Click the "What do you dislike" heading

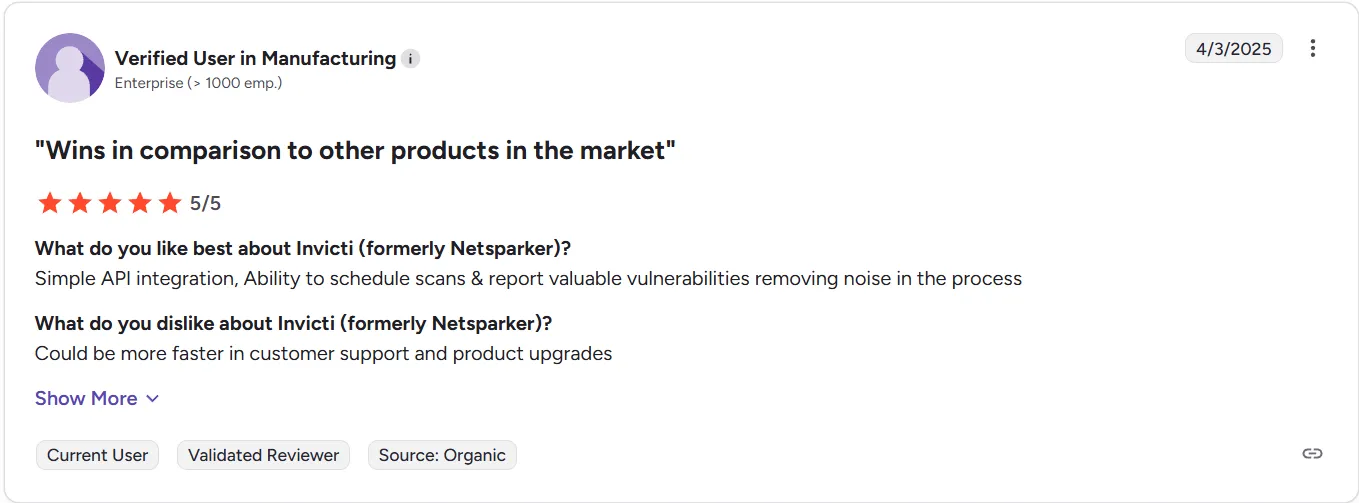pos(293,323)
